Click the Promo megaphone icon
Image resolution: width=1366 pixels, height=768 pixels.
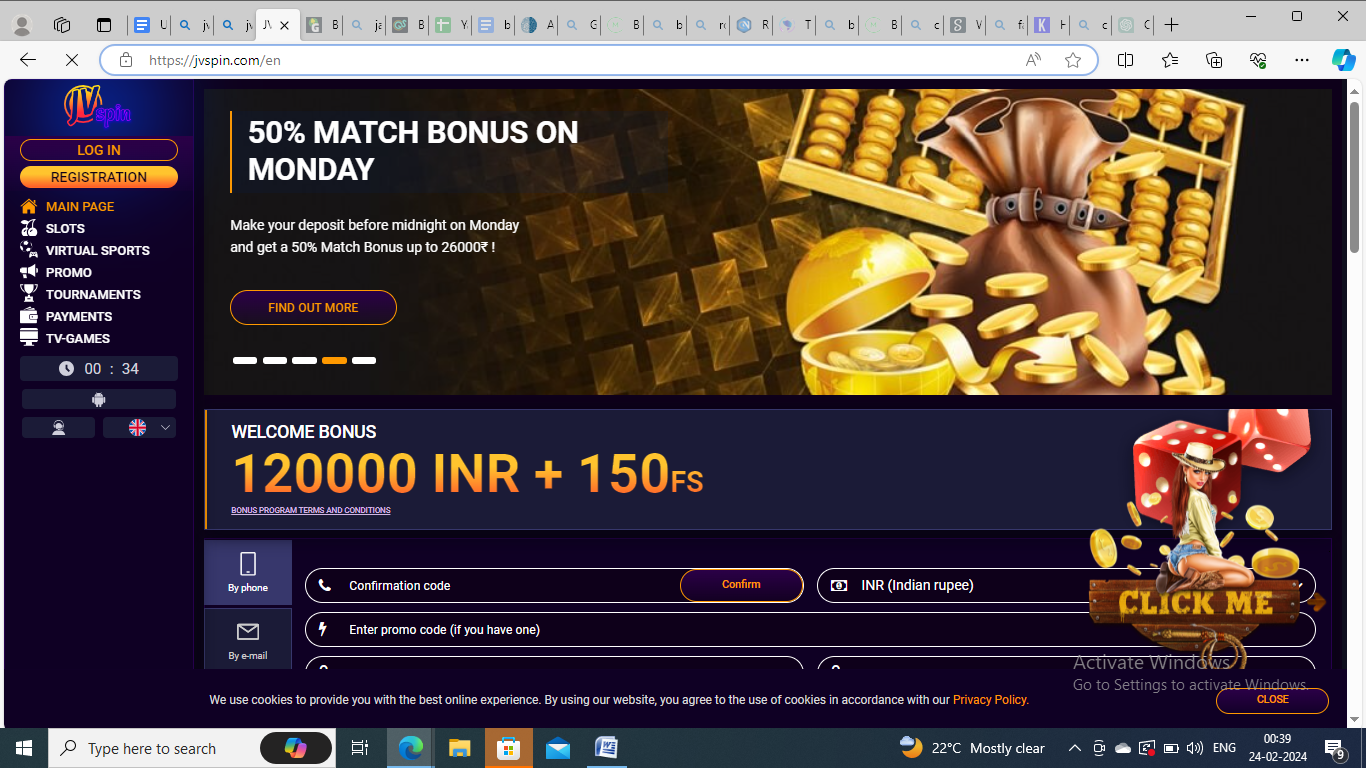click(29, 272)
